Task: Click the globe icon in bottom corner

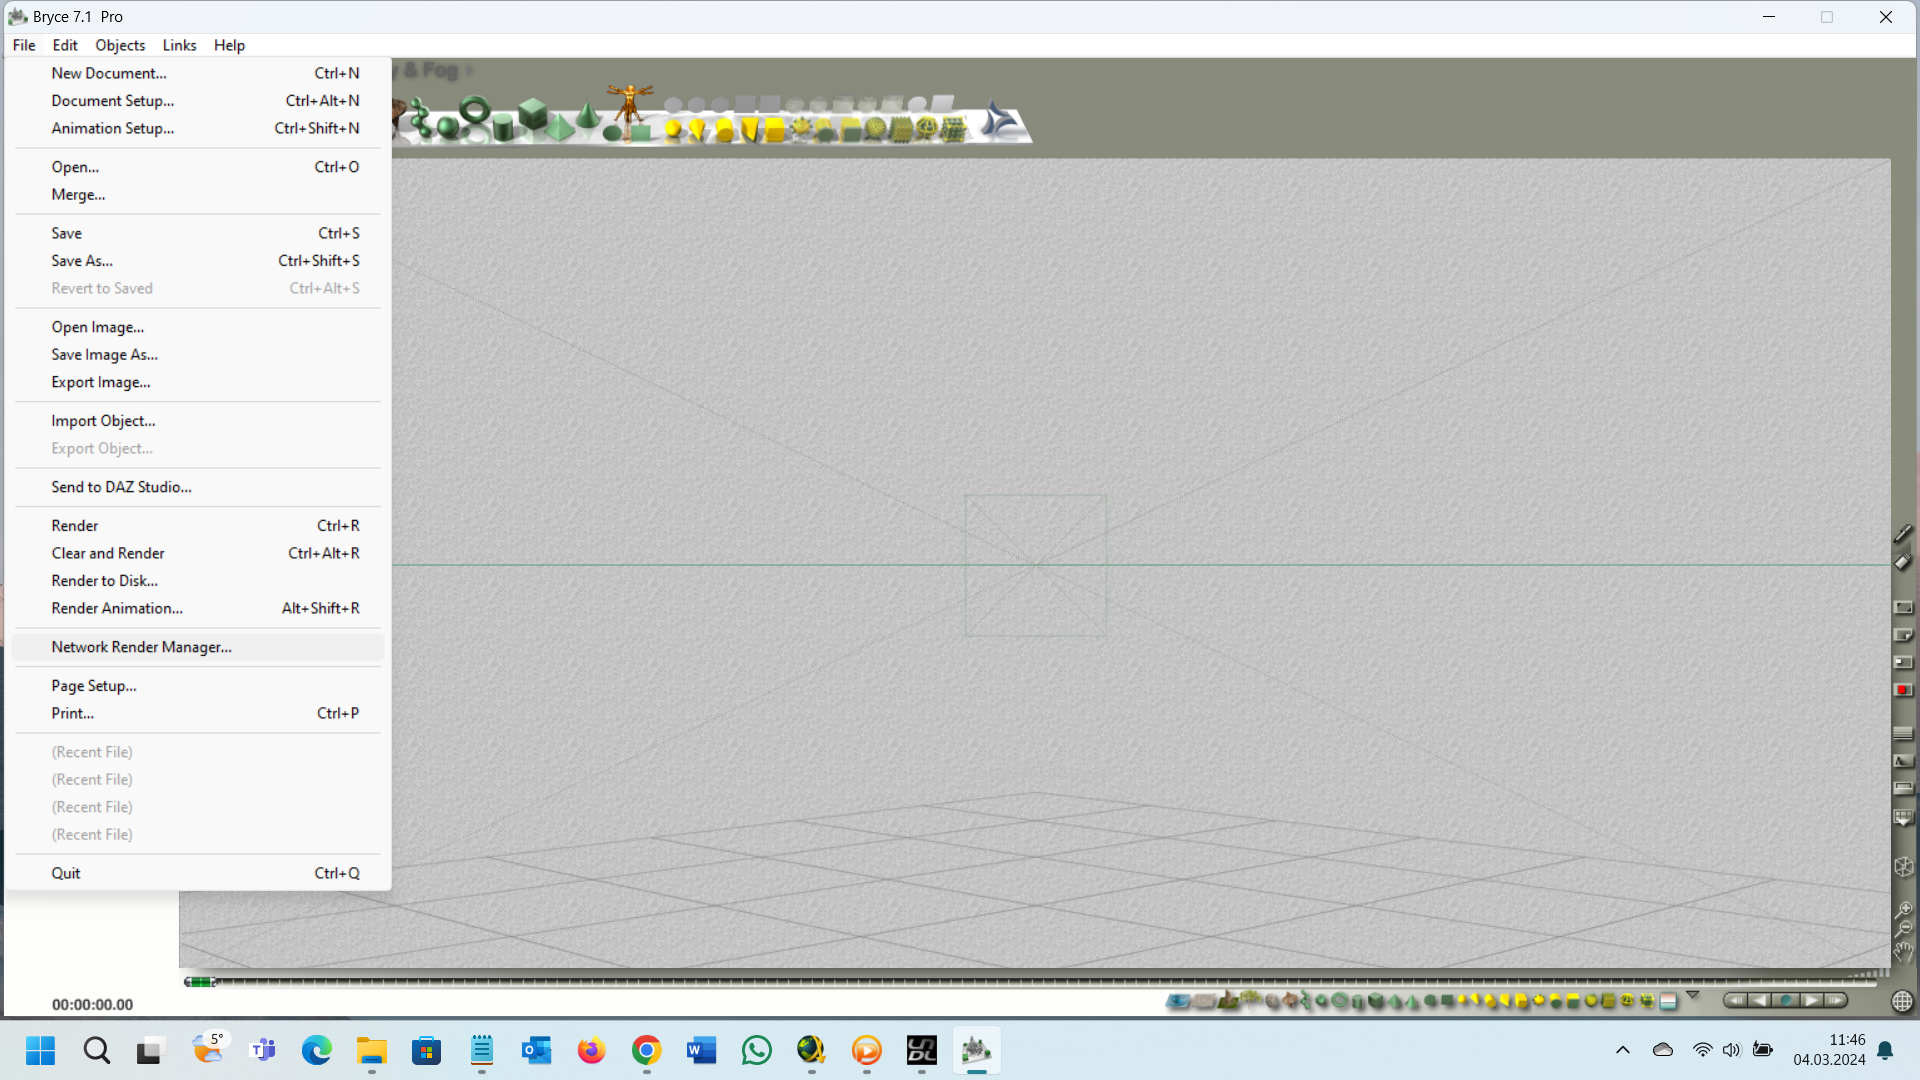Action: (1902, 1001)
